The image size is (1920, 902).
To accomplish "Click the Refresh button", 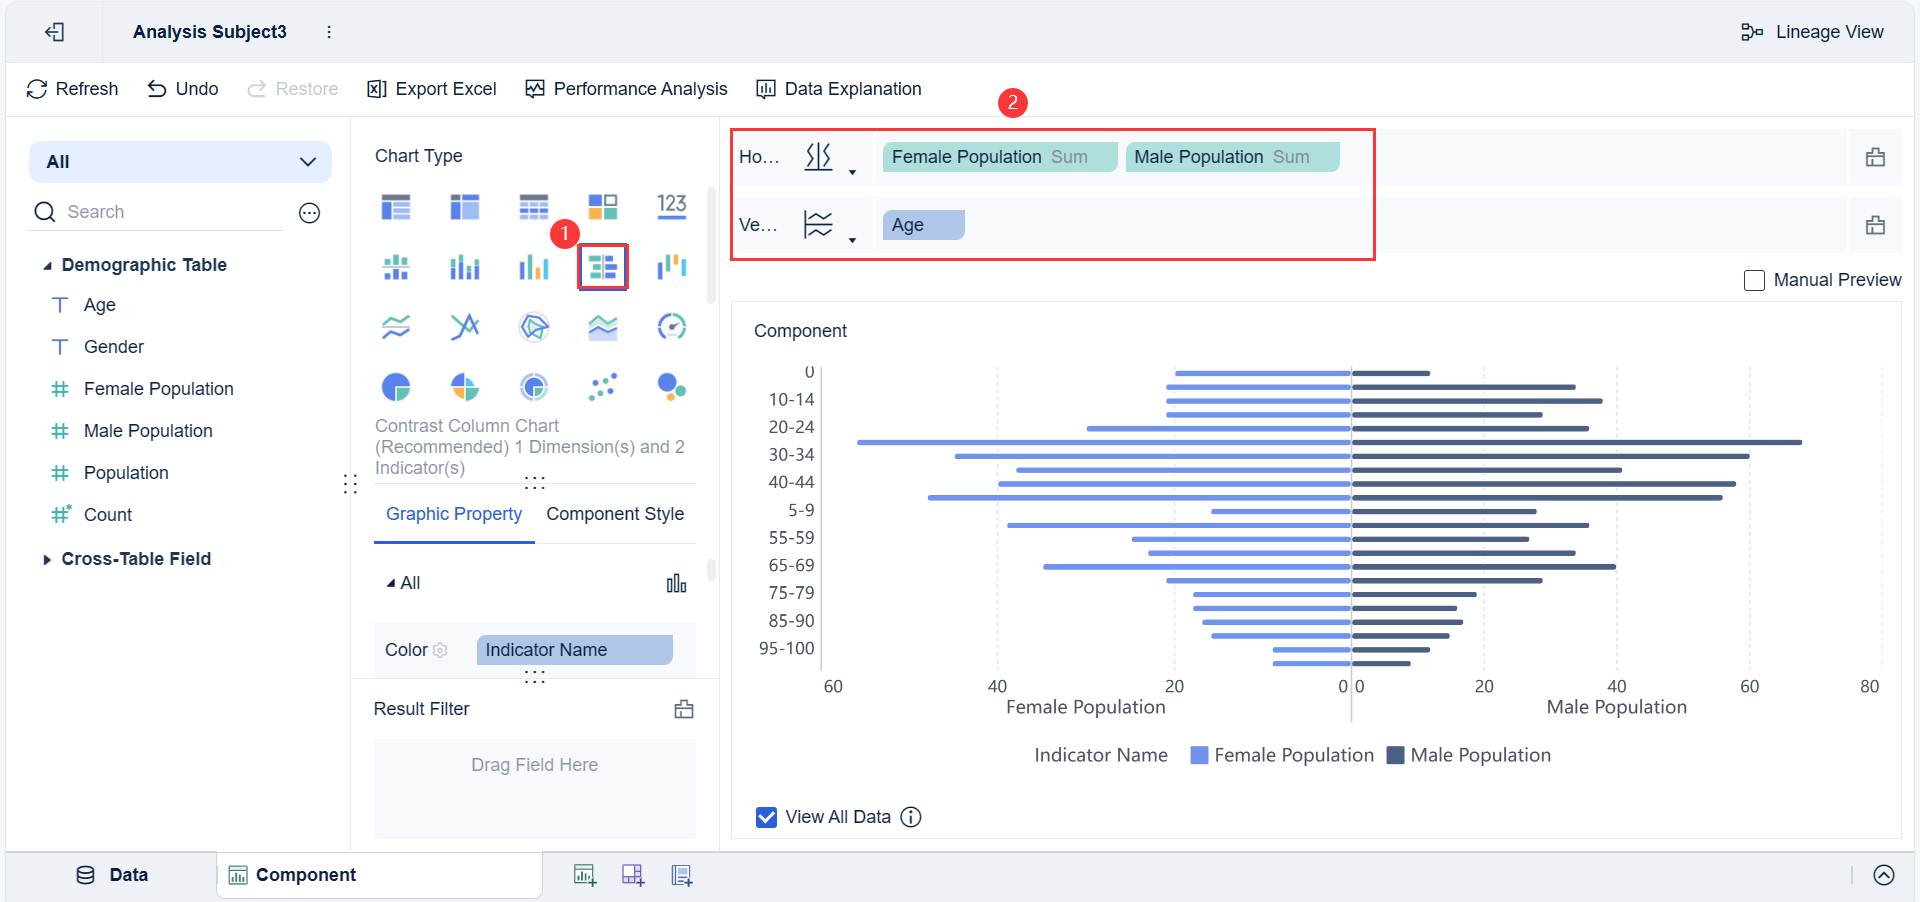I will [72, 89].
